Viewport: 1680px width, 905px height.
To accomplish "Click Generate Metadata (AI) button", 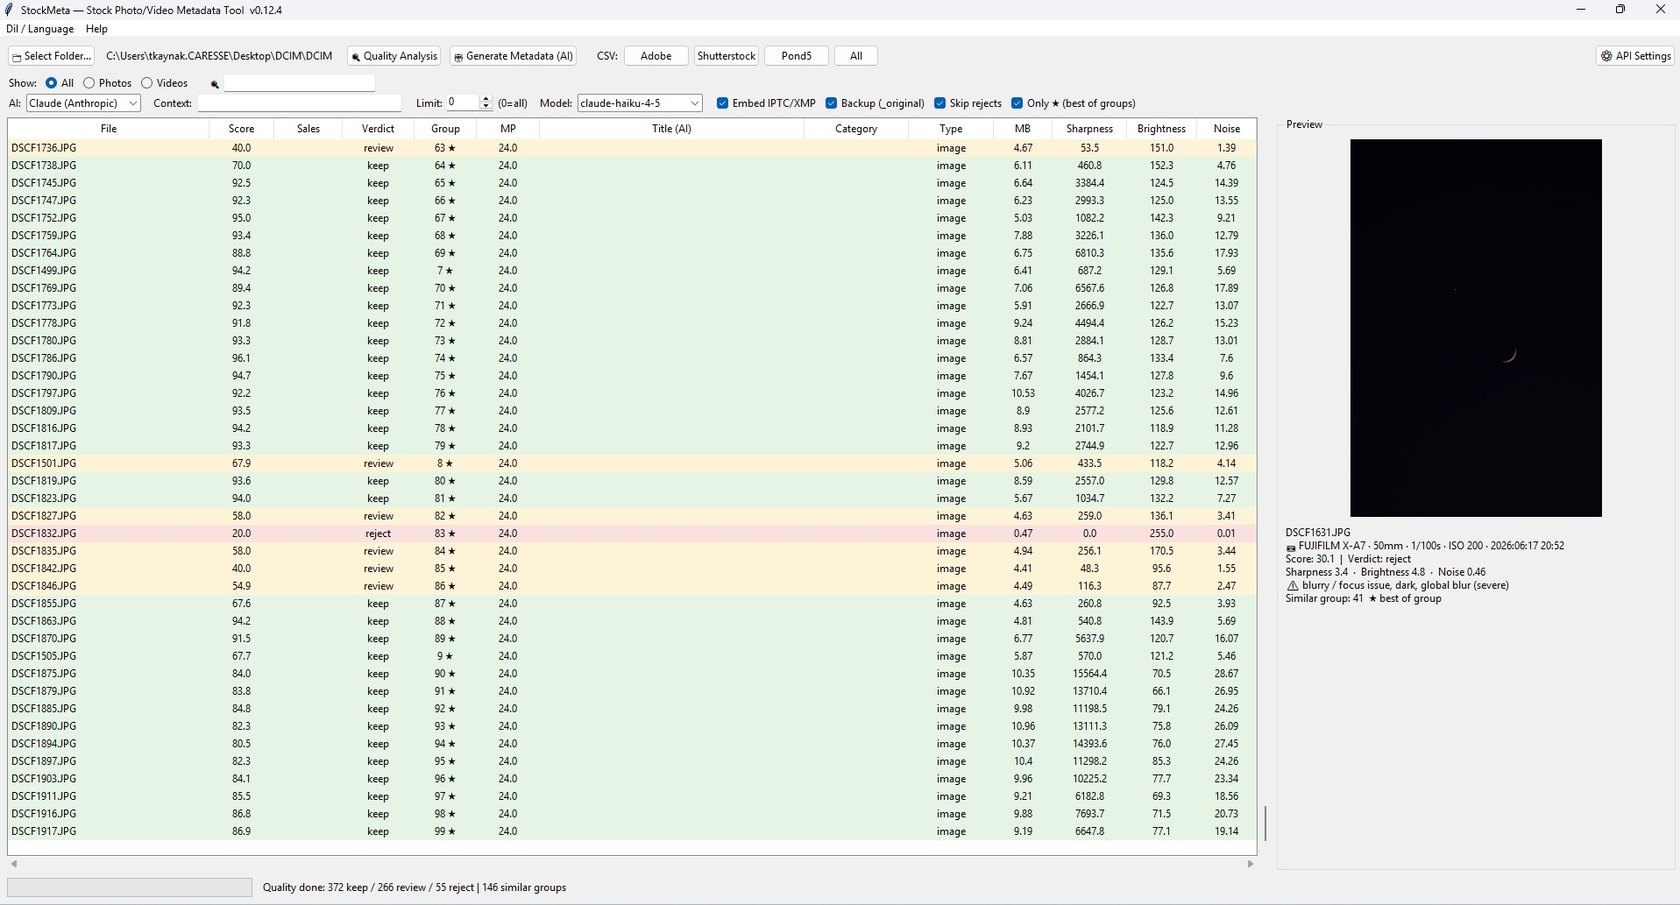I will point(513,56).
